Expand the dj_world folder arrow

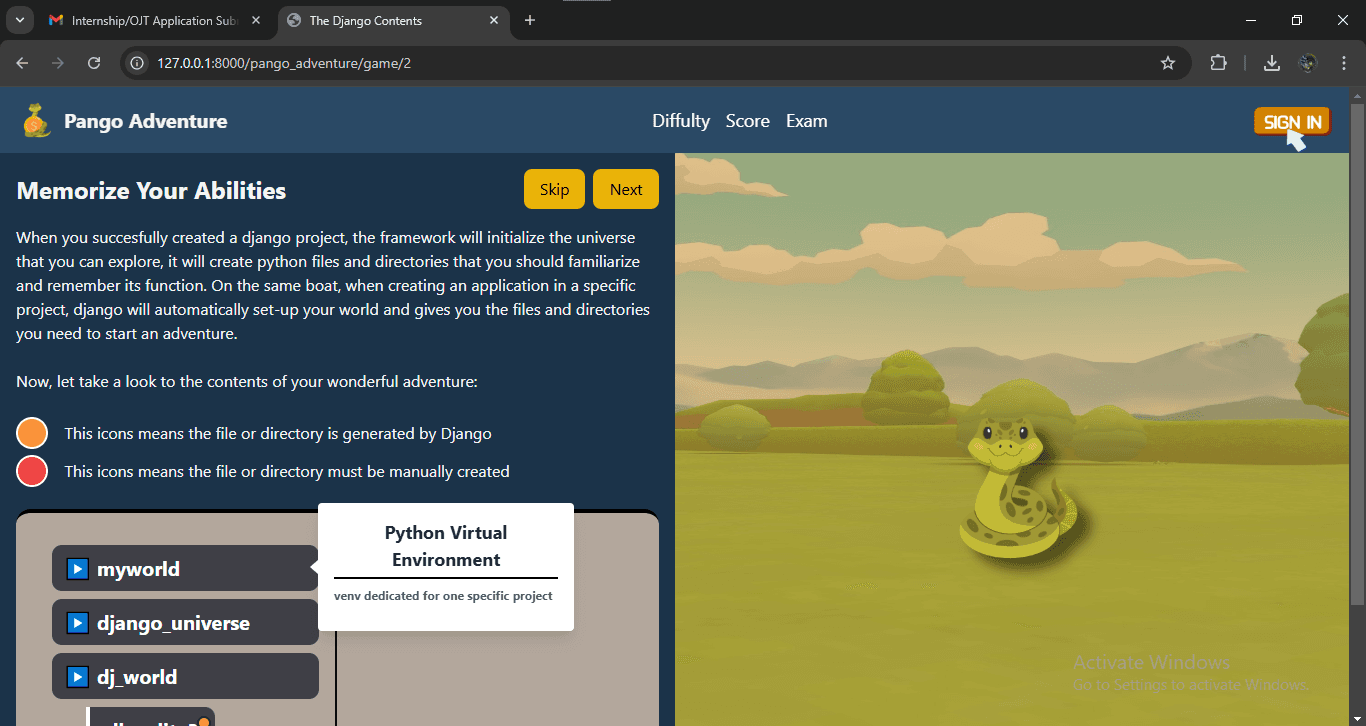77,677
